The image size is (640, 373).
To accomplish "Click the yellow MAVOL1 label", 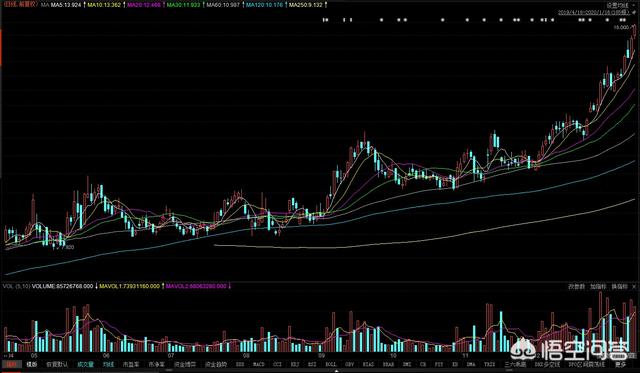I will (130, 286).
